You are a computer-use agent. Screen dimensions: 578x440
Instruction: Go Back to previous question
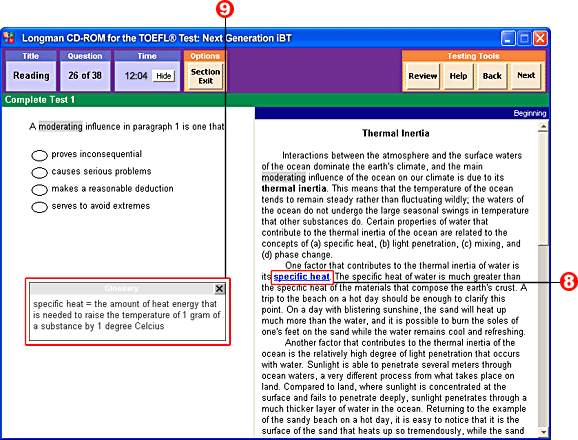(x=492, y=76)
